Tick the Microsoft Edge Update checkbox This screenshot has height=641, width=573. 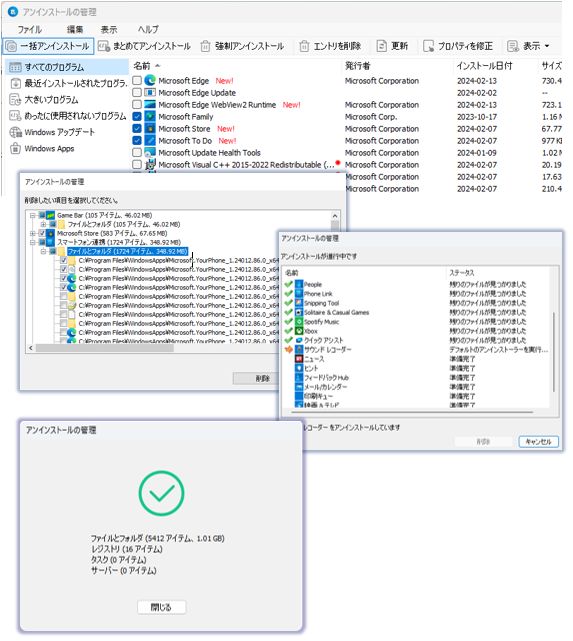coord(137,92)
